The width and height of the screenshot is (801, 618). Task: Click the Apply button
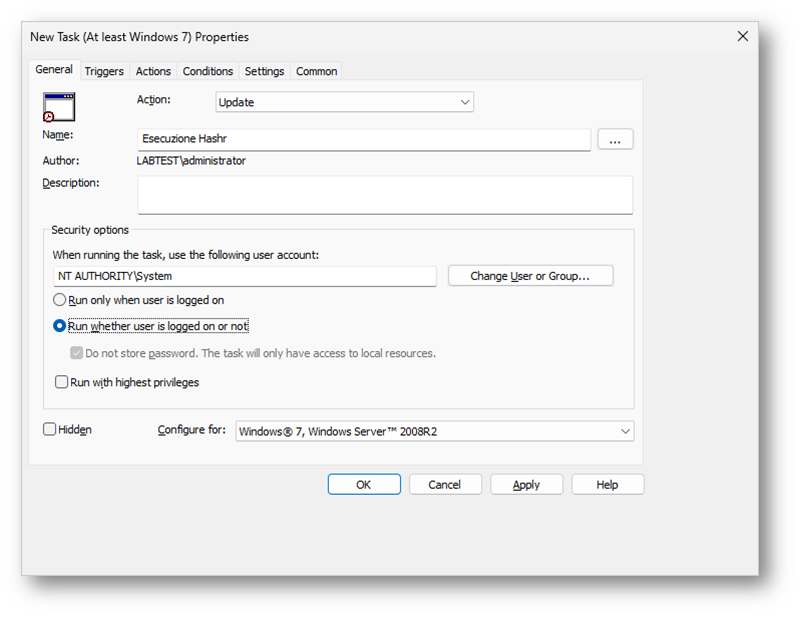click(x=526, y=485)
